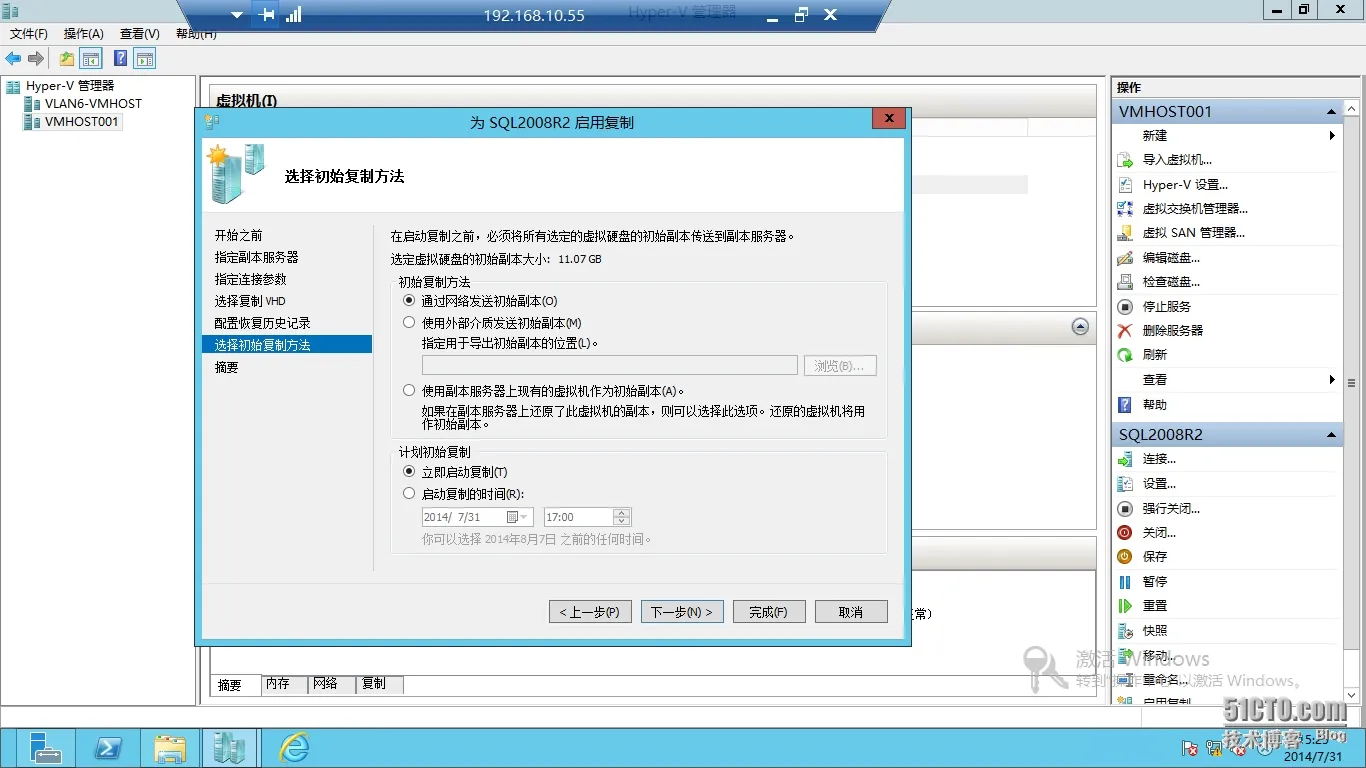Select 启动复制的时间 radio option

click(409, 494)
